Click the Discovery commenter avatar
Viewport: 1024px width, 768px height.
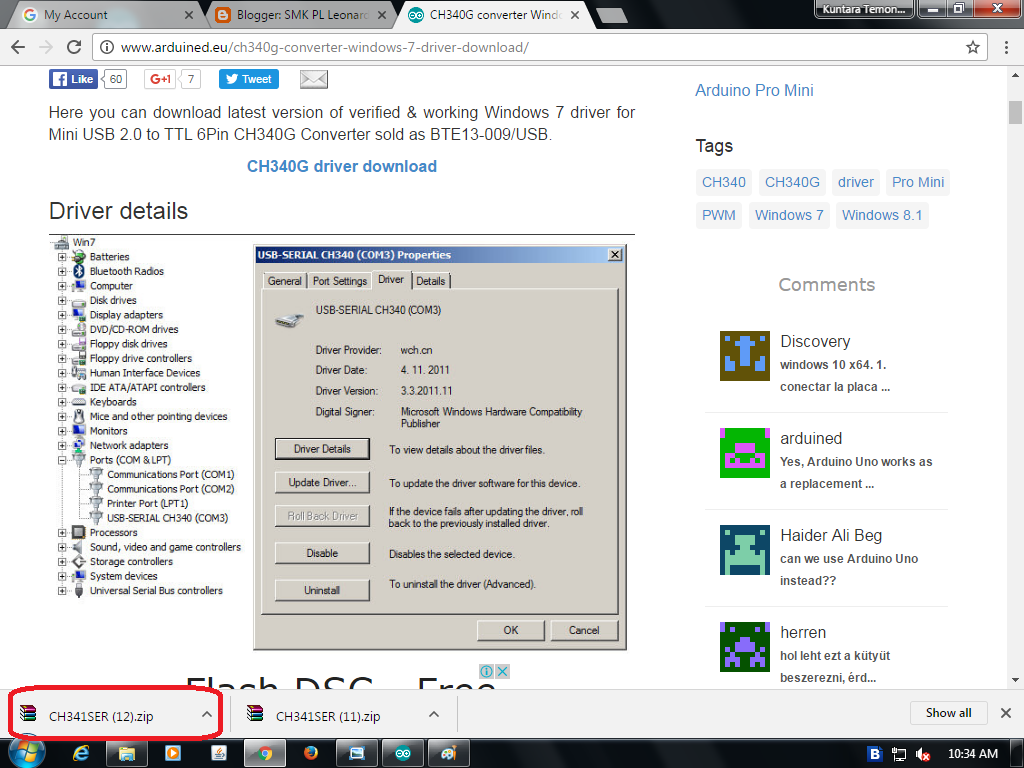[744, 356]
